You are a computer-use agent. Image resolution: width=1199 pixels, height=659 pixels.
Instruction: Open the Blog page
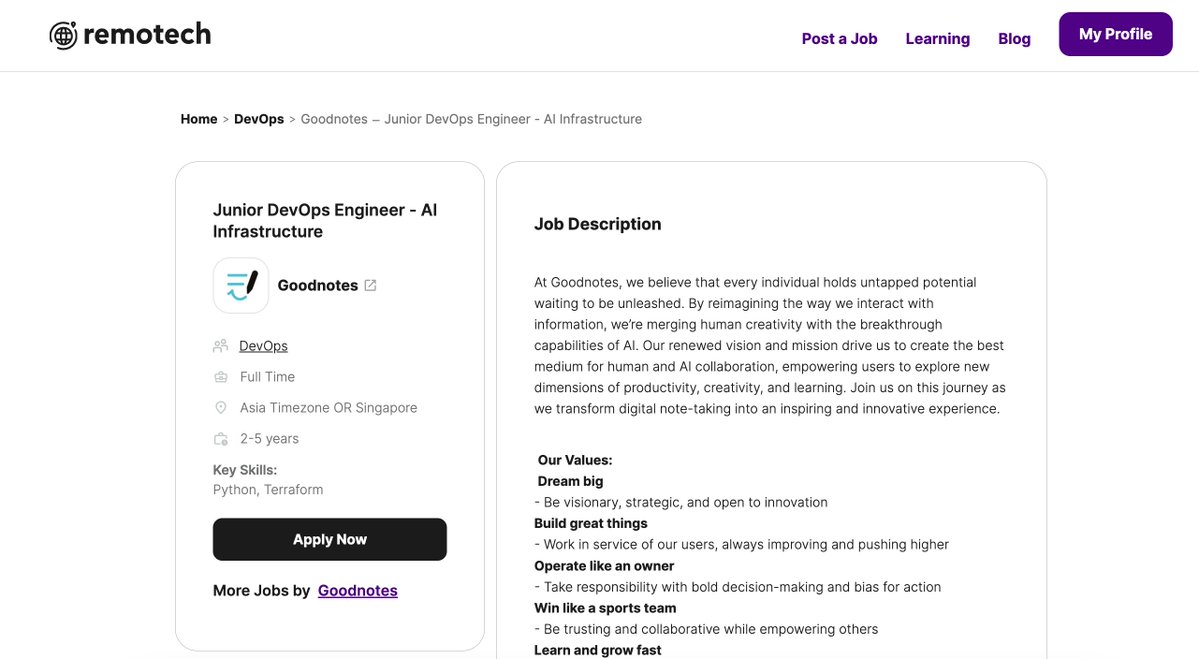click(x=1014, y=38)
